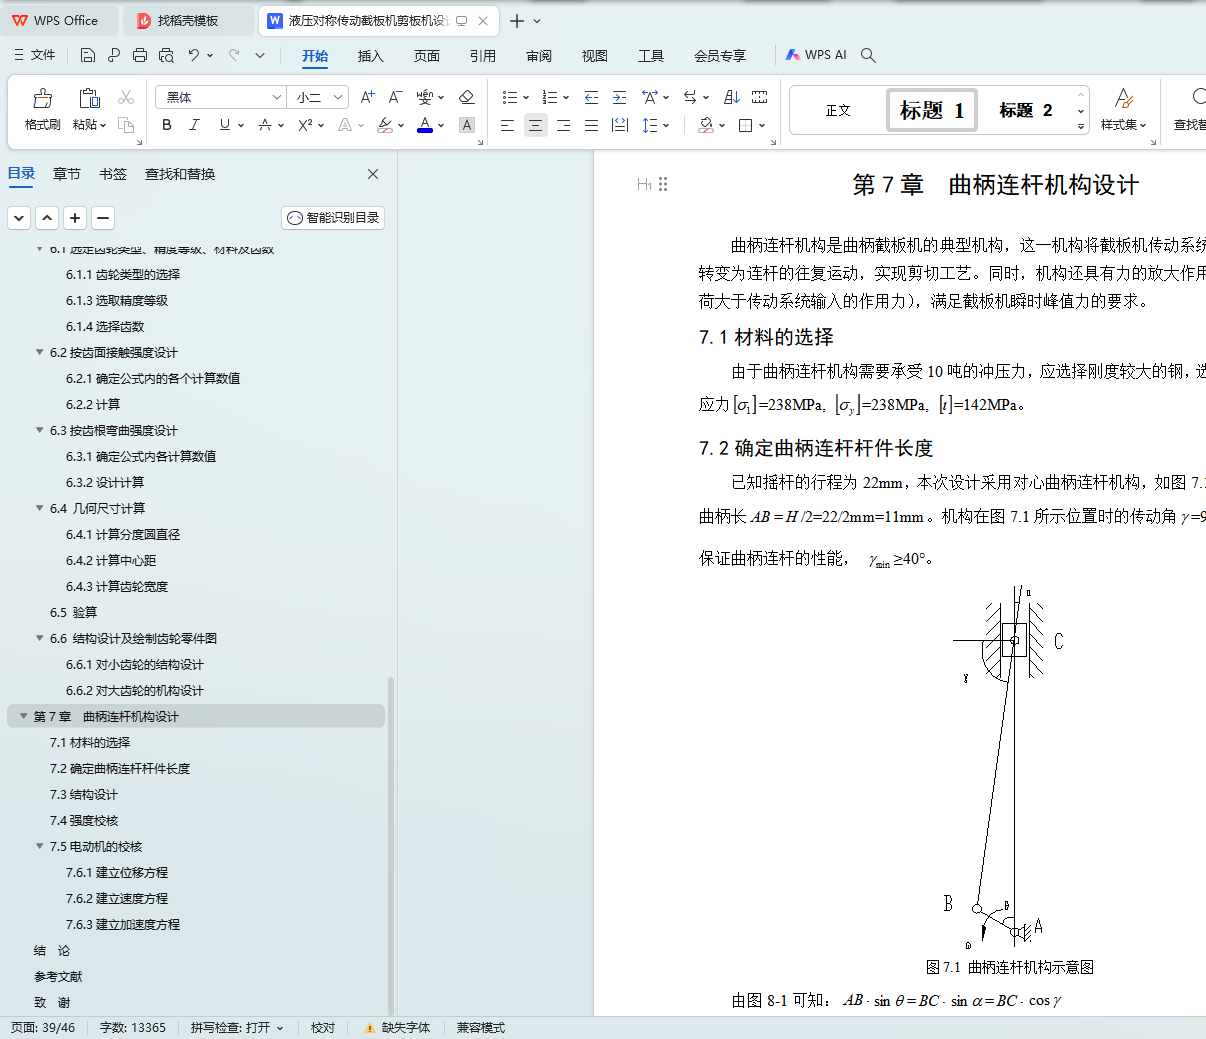Open the 插入 (Insert) ribbon tab
The height and width of the screenshot is (1039, 1206).
(x=371, y=56)
